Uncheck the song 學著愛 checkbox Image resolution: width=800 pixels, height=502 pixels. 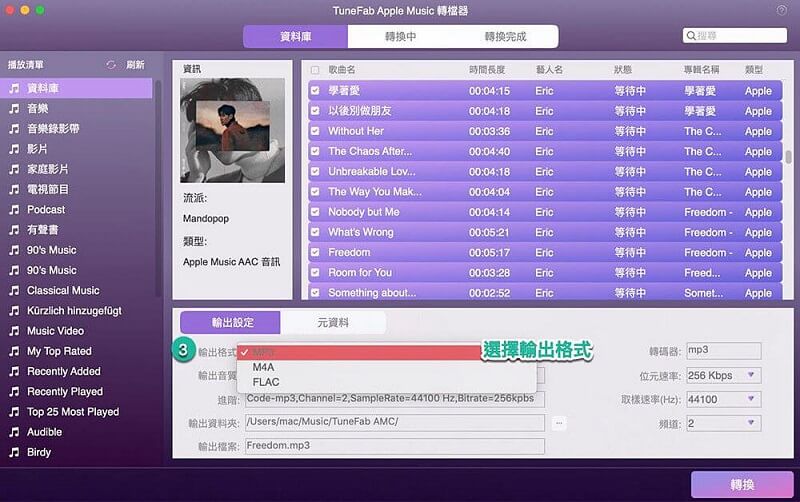click(315, 91)
